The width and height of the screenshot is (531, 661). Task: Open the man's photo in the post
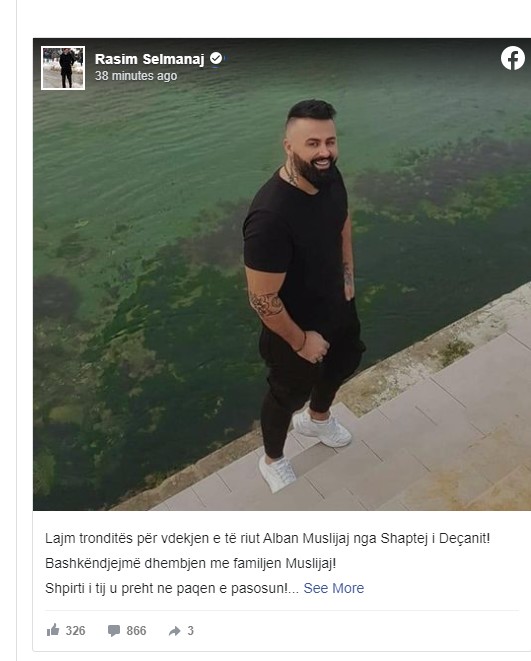pos(282,274)
